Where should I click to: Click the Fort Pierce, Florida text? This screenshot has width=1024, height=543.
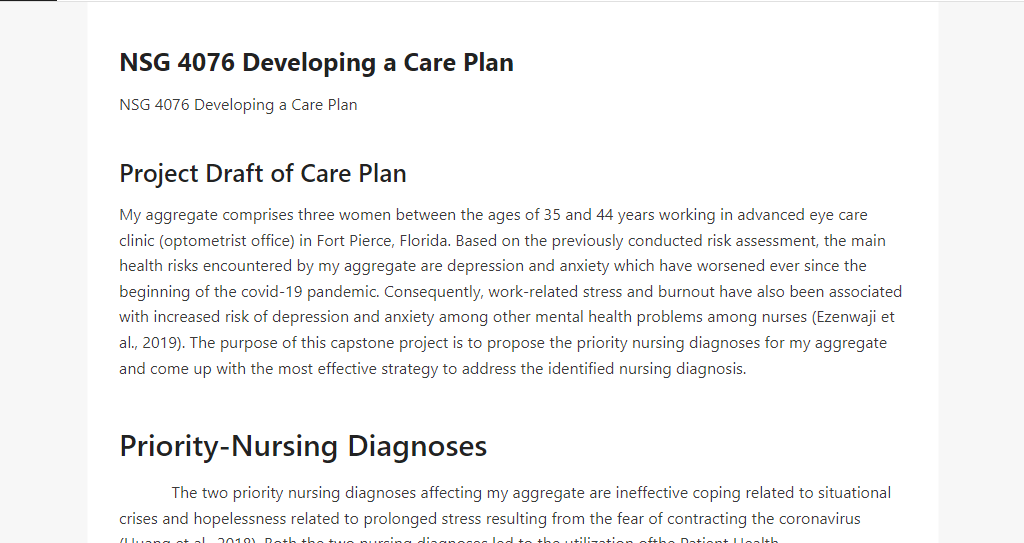(383, 241)
